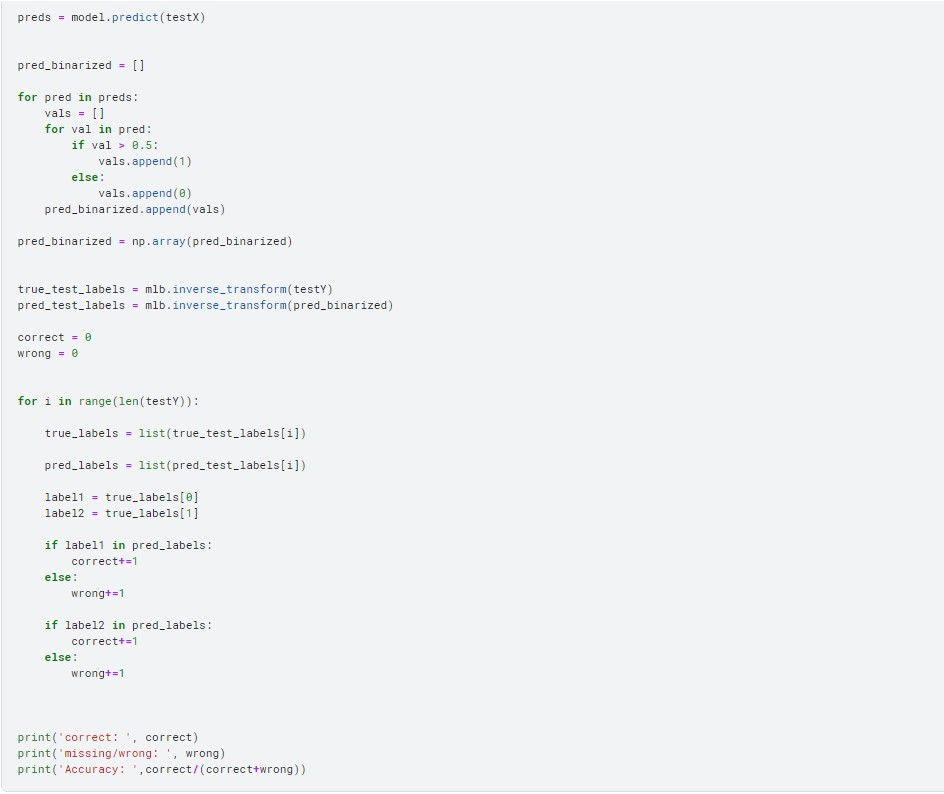The image size is (944, 794).
Task: Click the vals.append(0) statement
Action: tap(144, 193)
